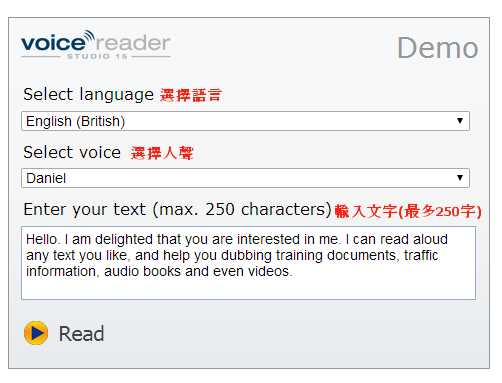Click the Enter your text label
Screen dimensions: 502x383
pyautogui.click(x=177, y=210)
